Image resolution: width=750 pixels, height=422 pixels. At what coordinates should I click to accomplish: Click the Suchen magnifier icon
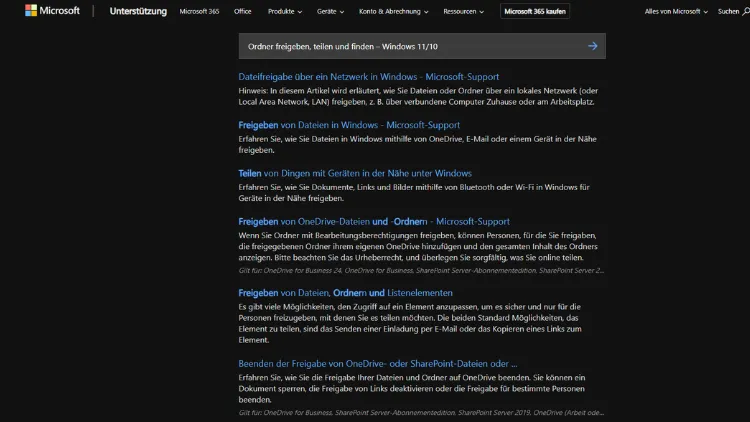tap(746, 11)
